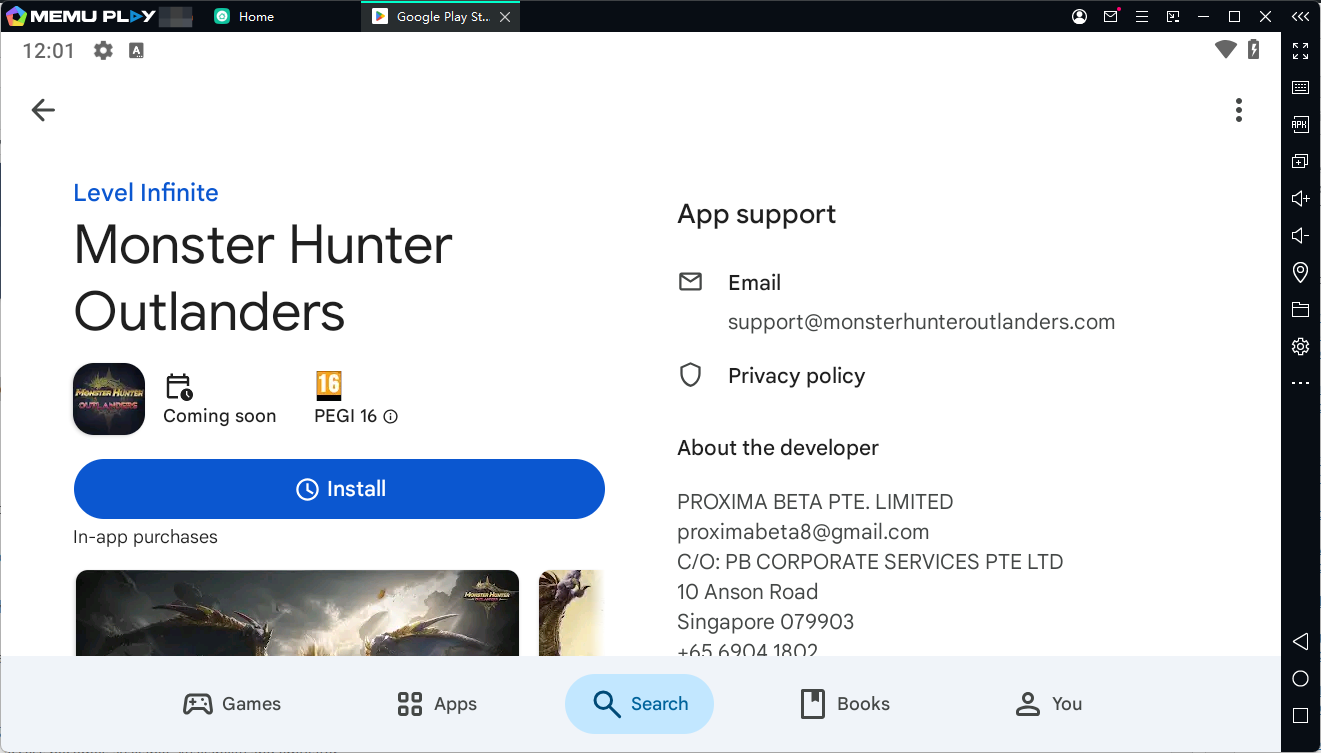This screenshot has width=1321, height=753.
Task: Collapse the MEmu sidebar with double chevron
Action: tap(1299, 16)
